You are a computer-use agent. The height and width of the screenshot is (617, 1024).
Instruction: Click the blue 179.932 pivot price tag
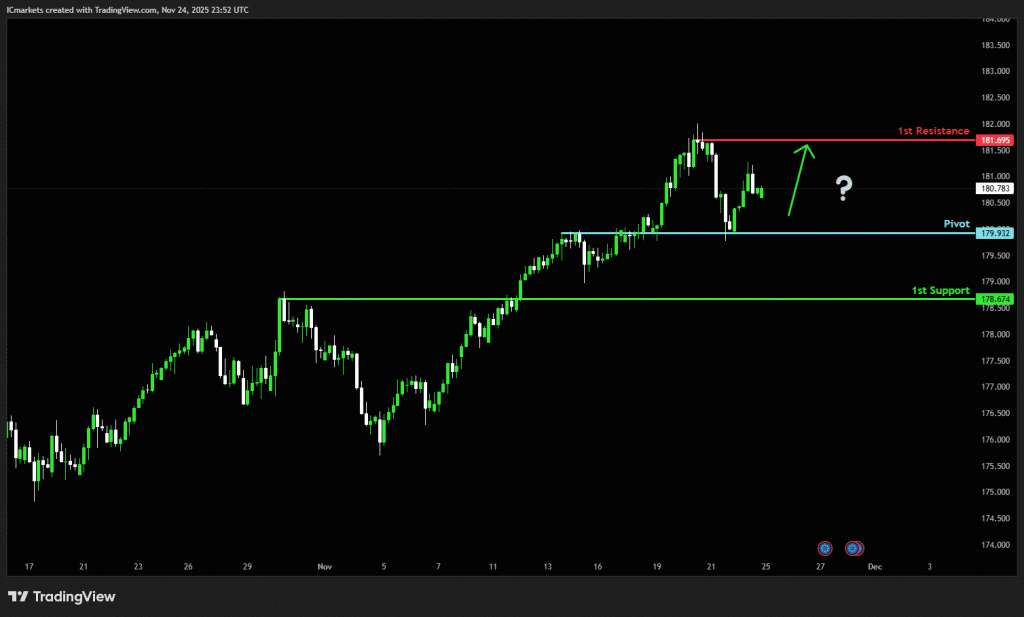click(x=994, y=233)
